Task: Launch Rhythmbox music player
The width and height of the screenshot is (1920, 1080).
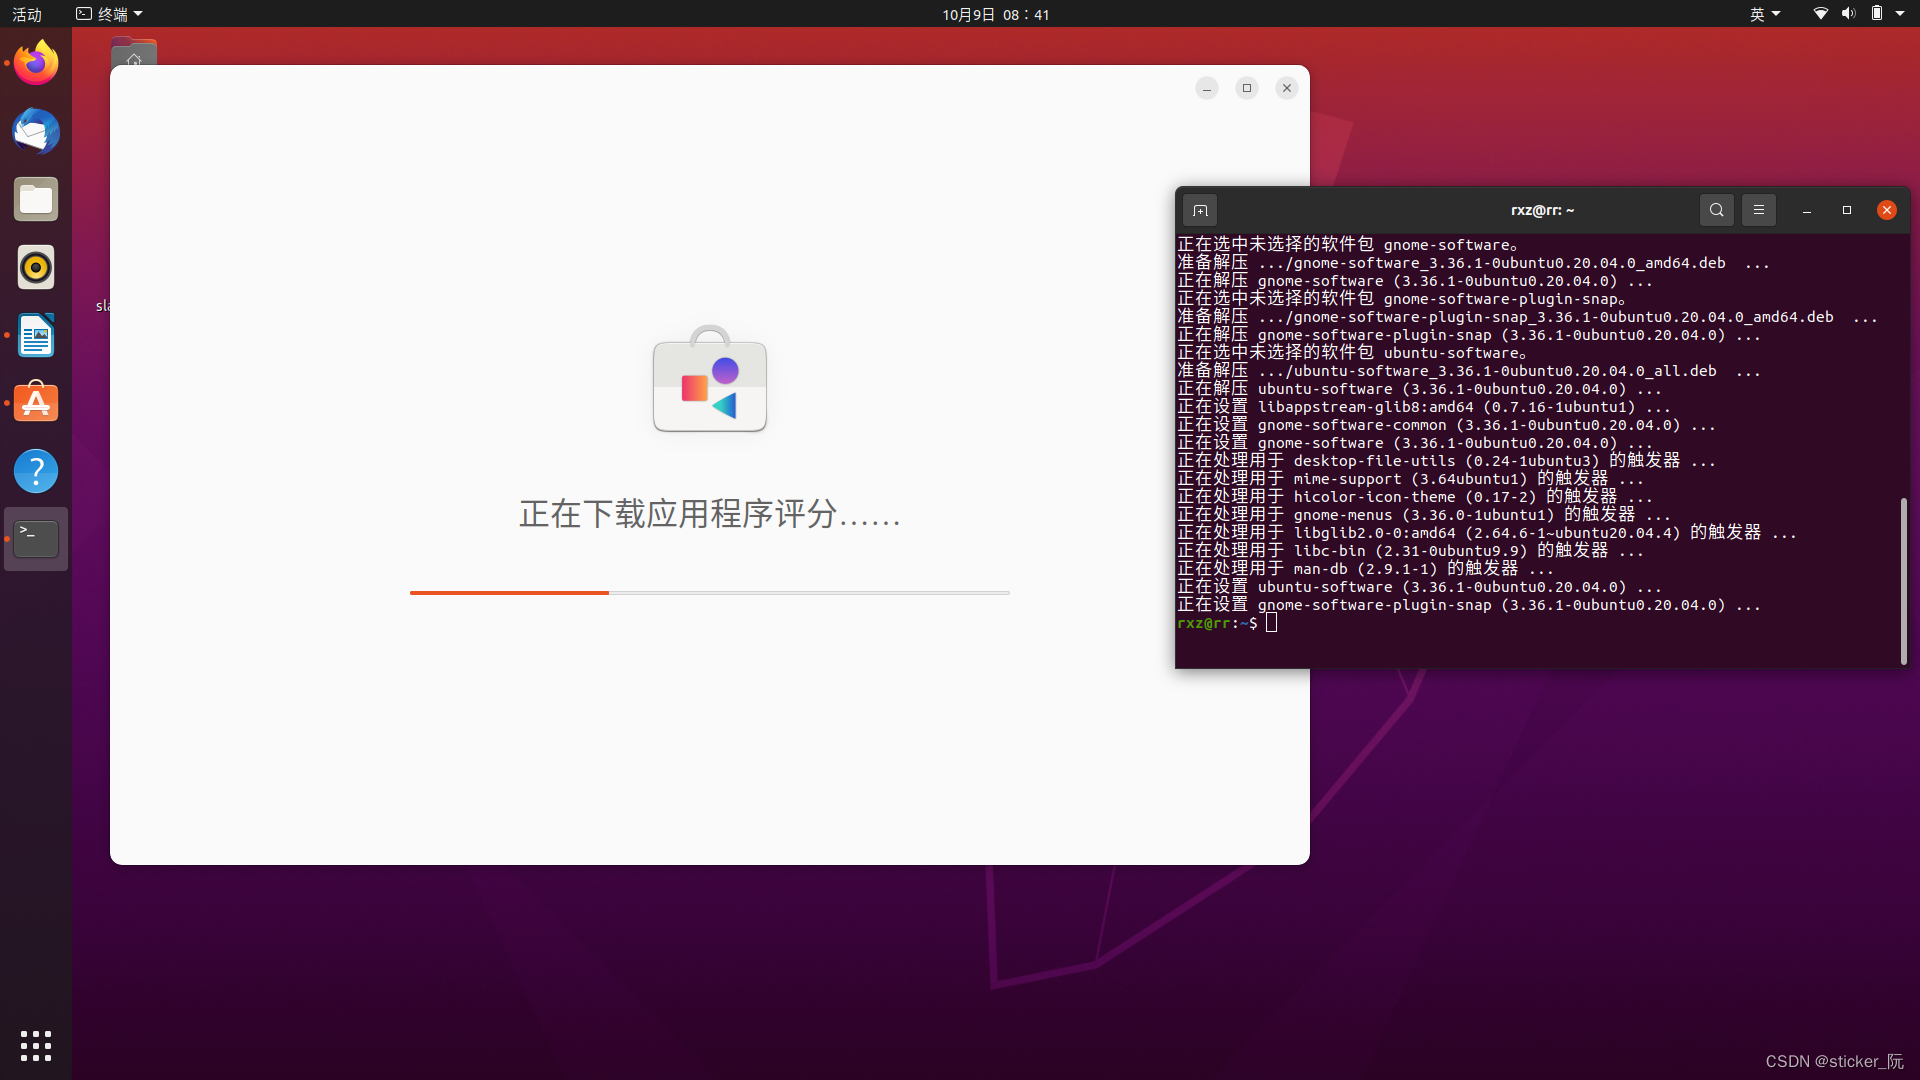Action: tap(35, 267)
